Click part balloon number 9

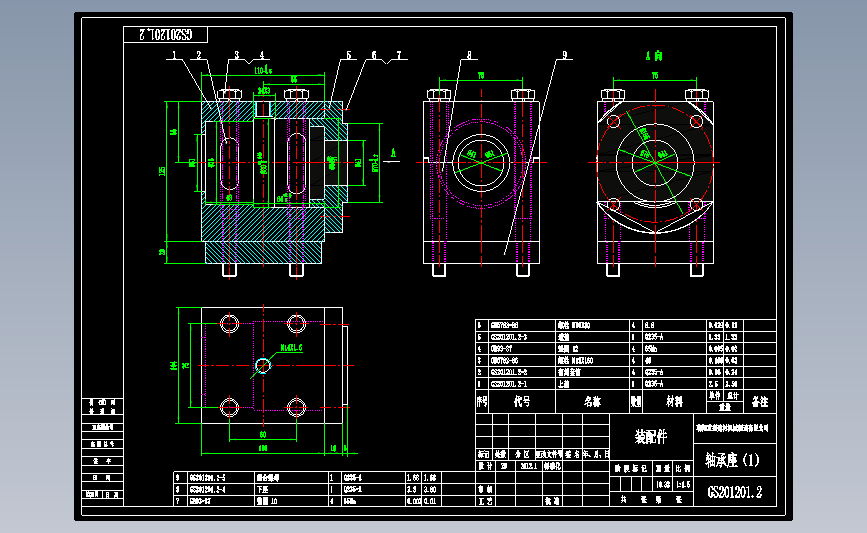click(565, 55)
